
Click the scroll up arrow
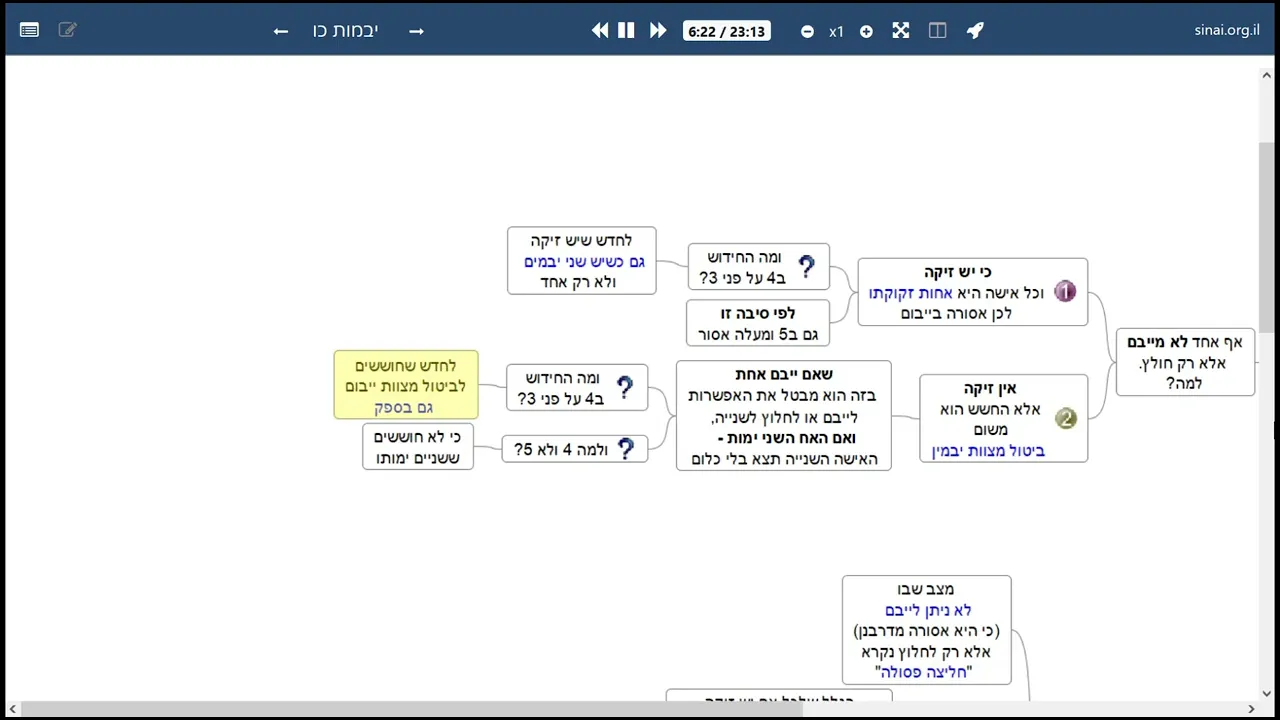tap(1267, 73)
